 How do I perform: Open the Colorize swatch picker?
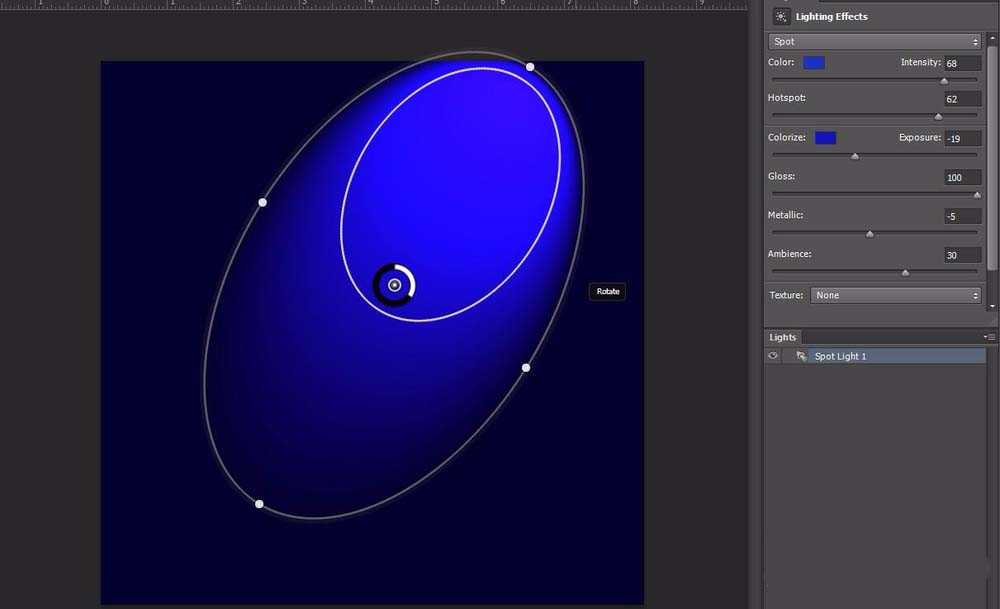pos(825,138)
